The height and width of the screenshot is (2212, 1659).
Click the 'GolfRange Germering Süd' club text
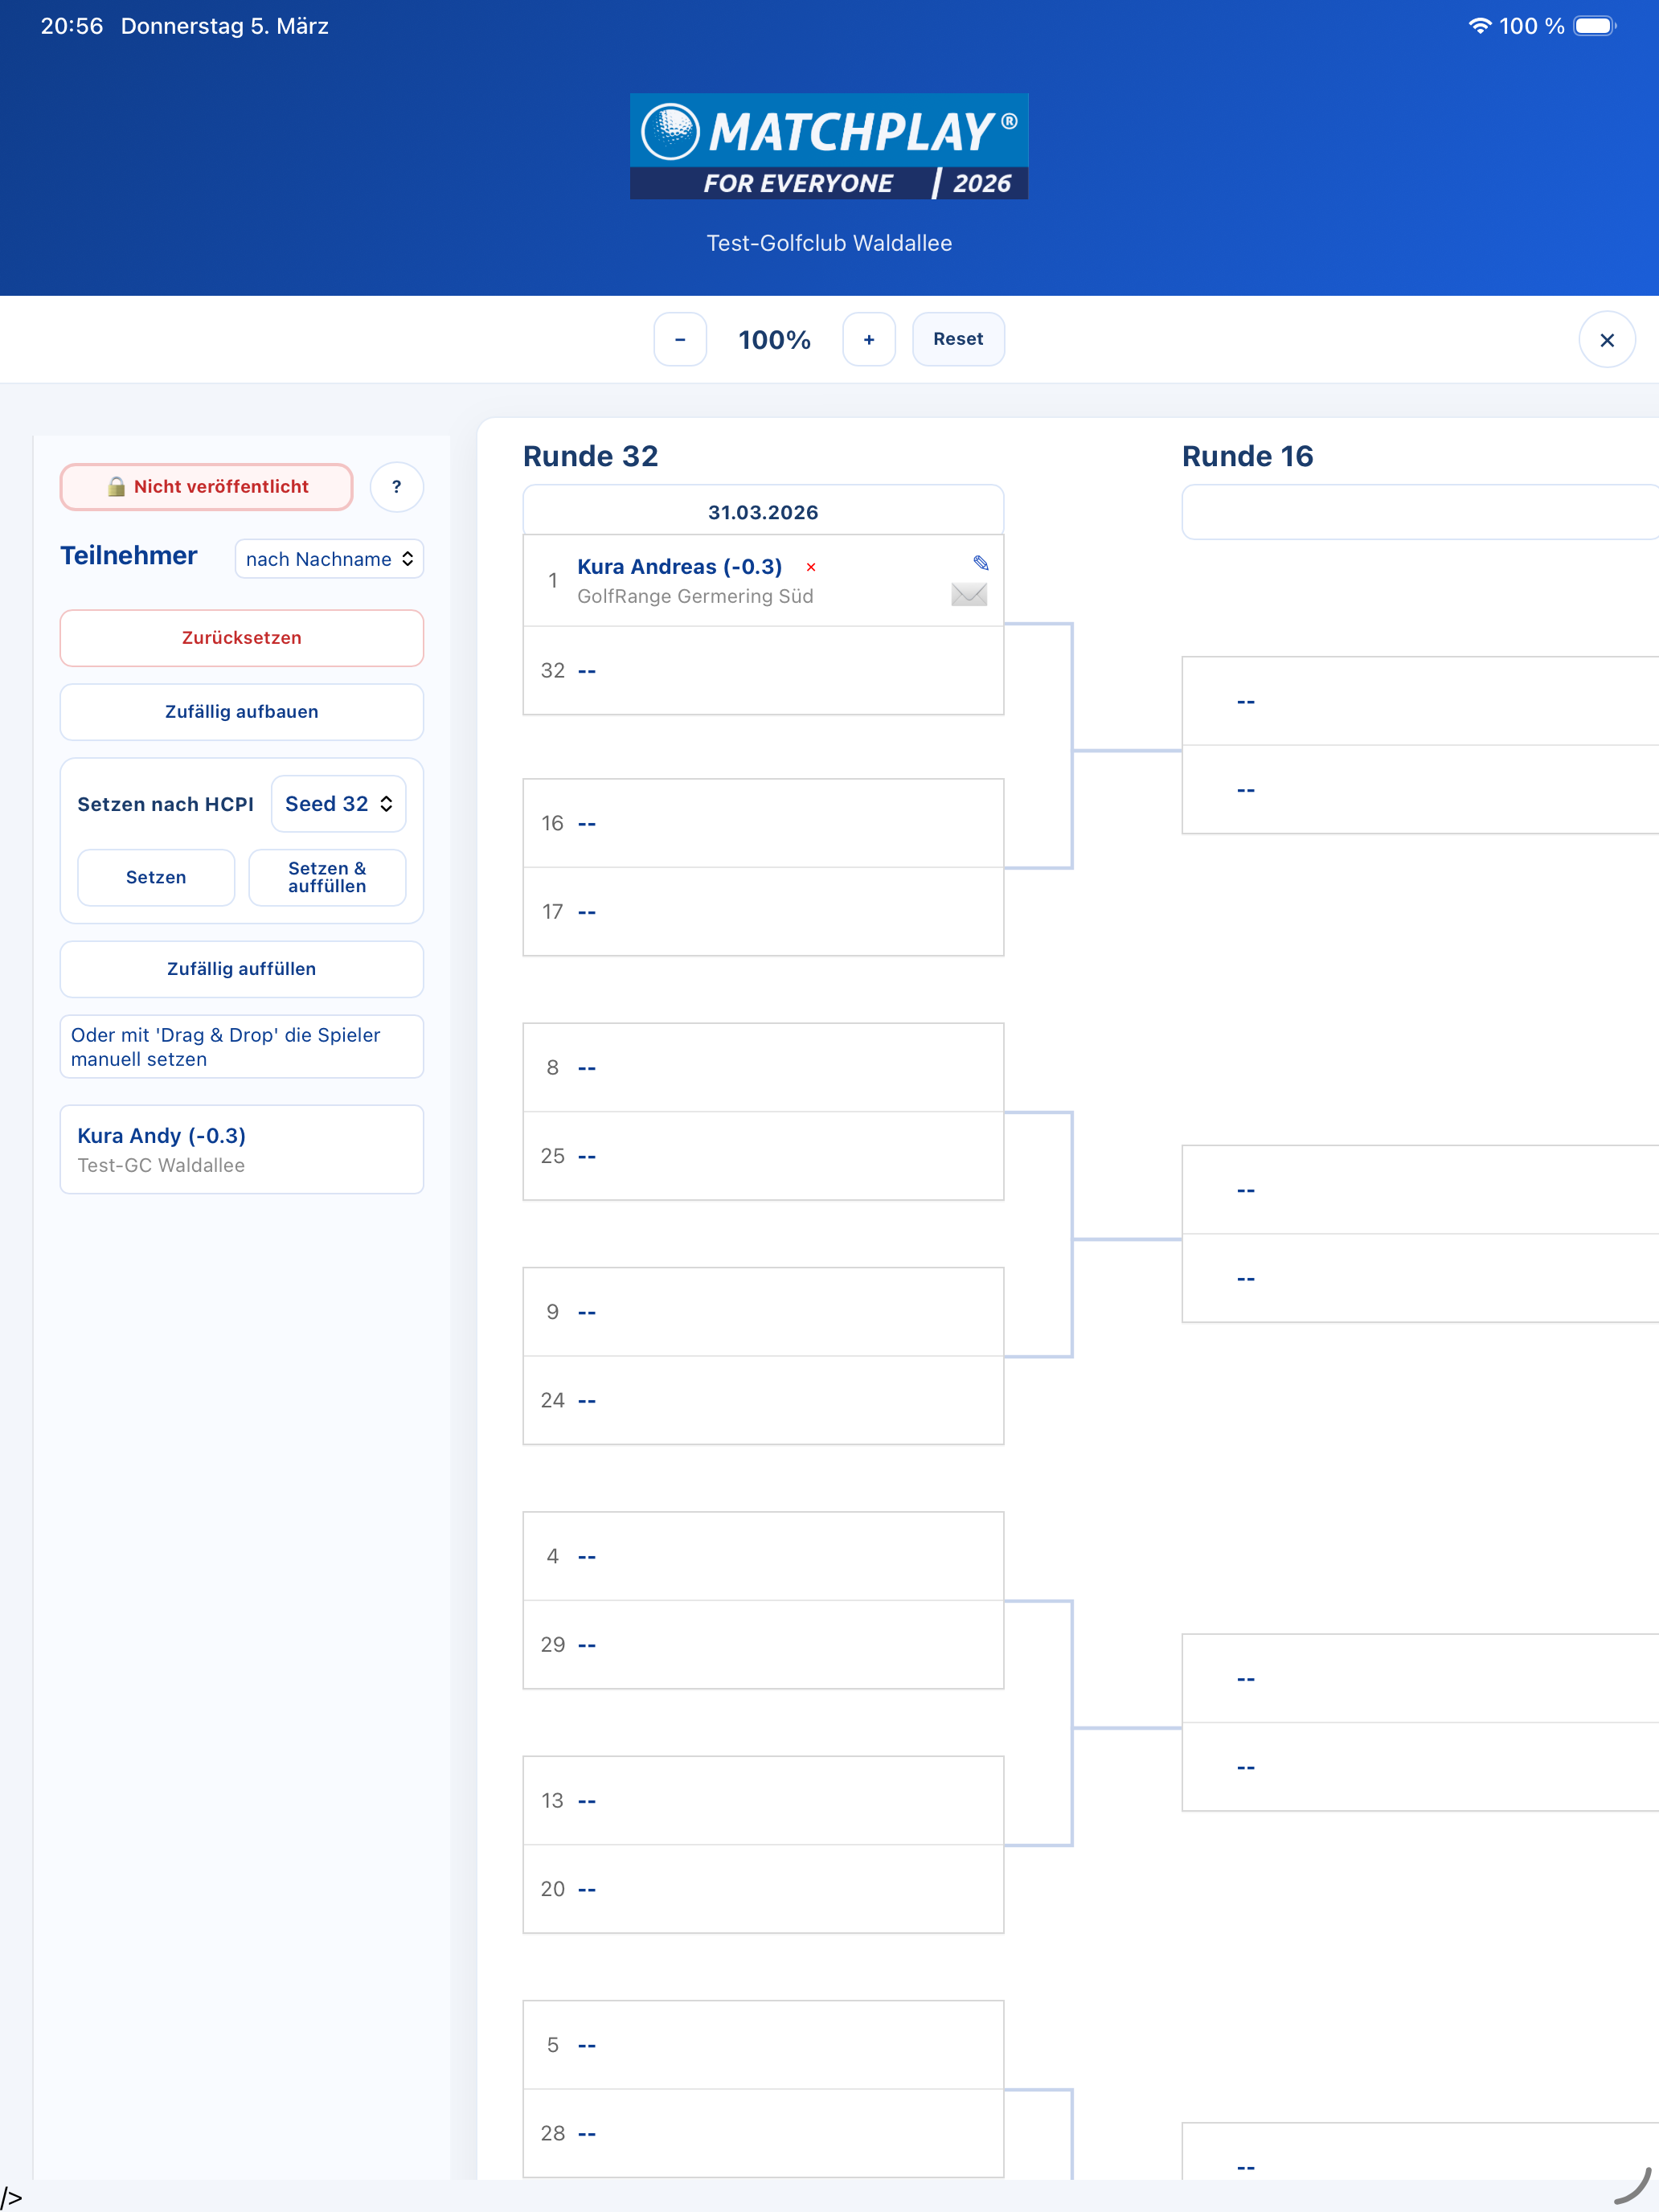[x=695, y=596]
